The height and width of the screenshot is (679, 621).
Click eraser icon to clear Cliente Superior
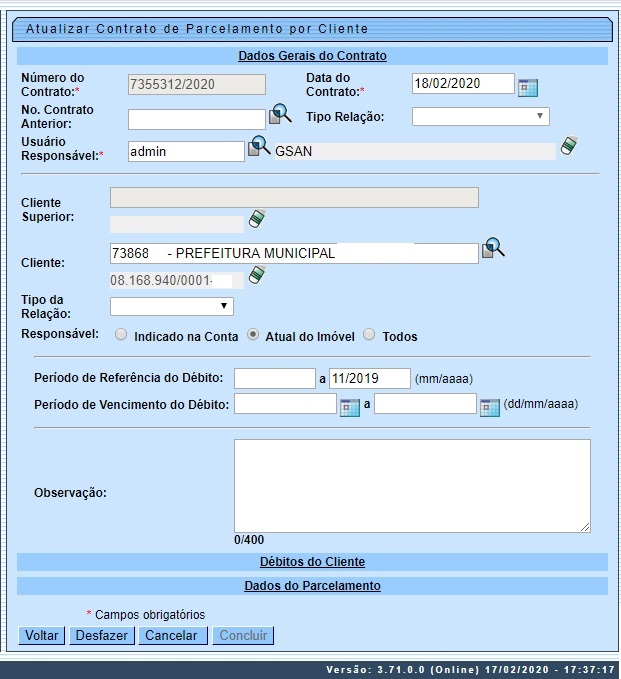[257, 218]
